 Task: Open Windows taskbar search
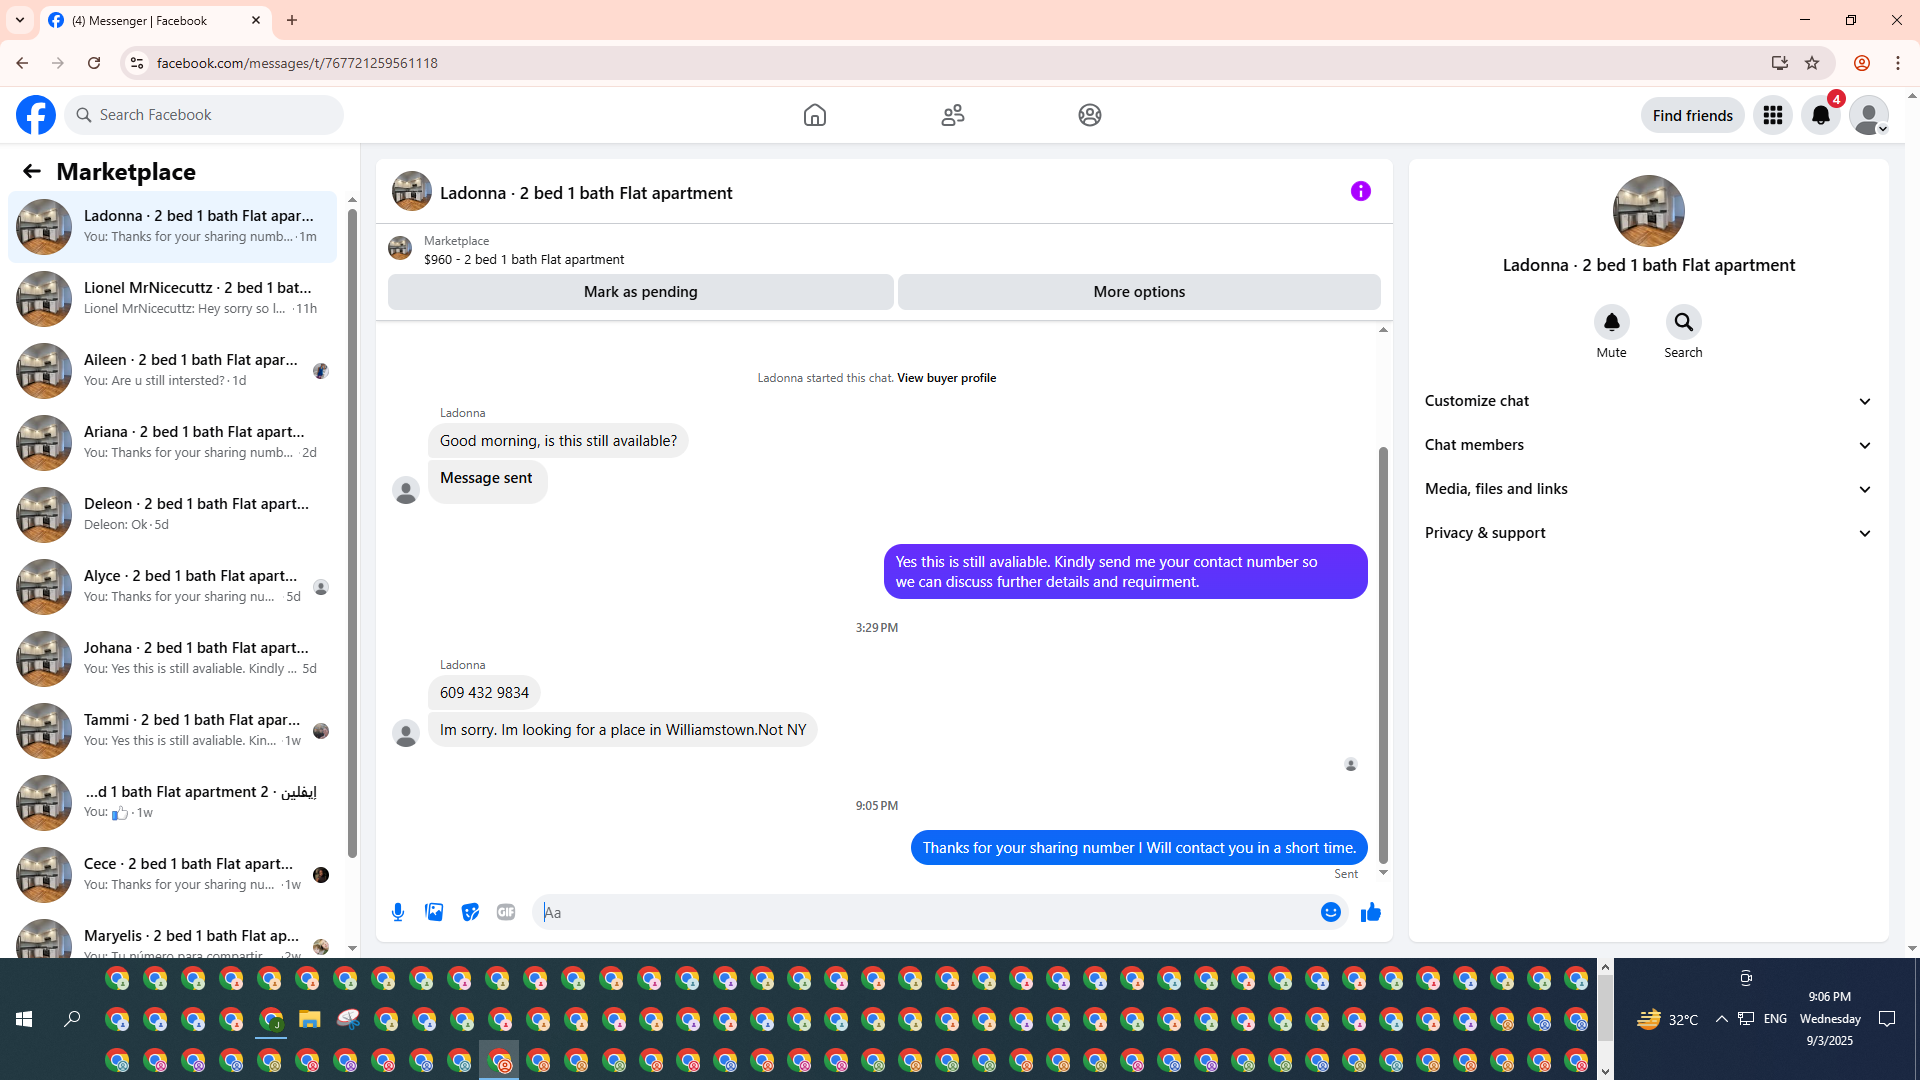click(x=72, y=1019)
